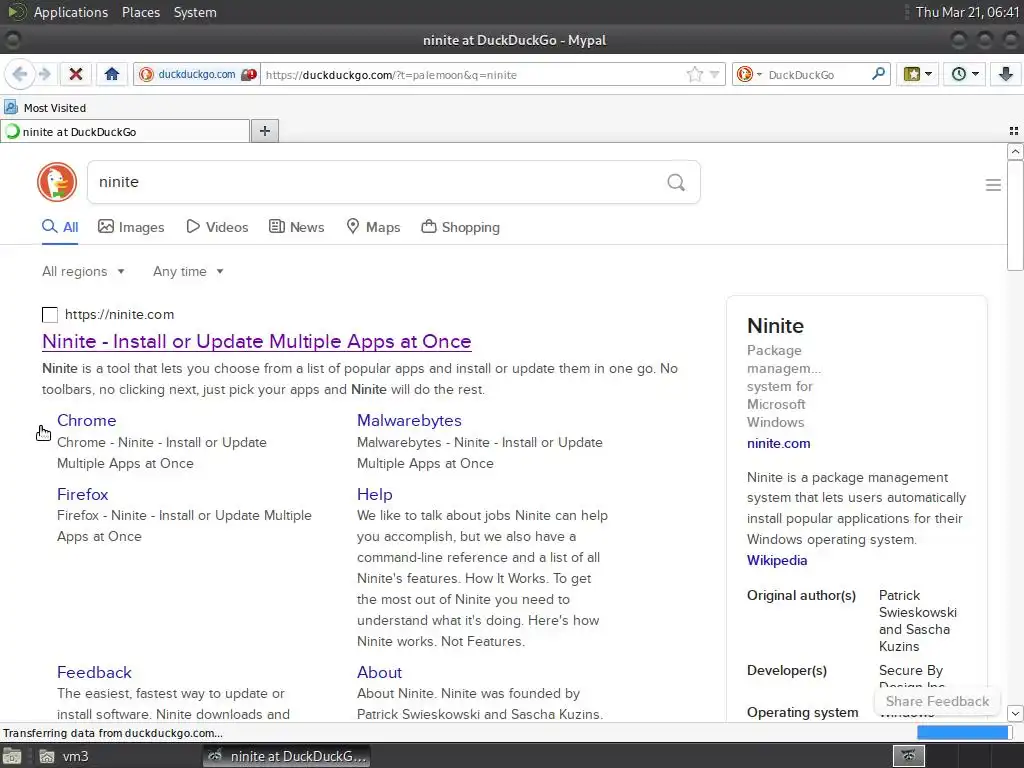Viewport: 1024px width, 768px height.
Task: Click the ninite.com favicon placeholder
Action: 50,315
